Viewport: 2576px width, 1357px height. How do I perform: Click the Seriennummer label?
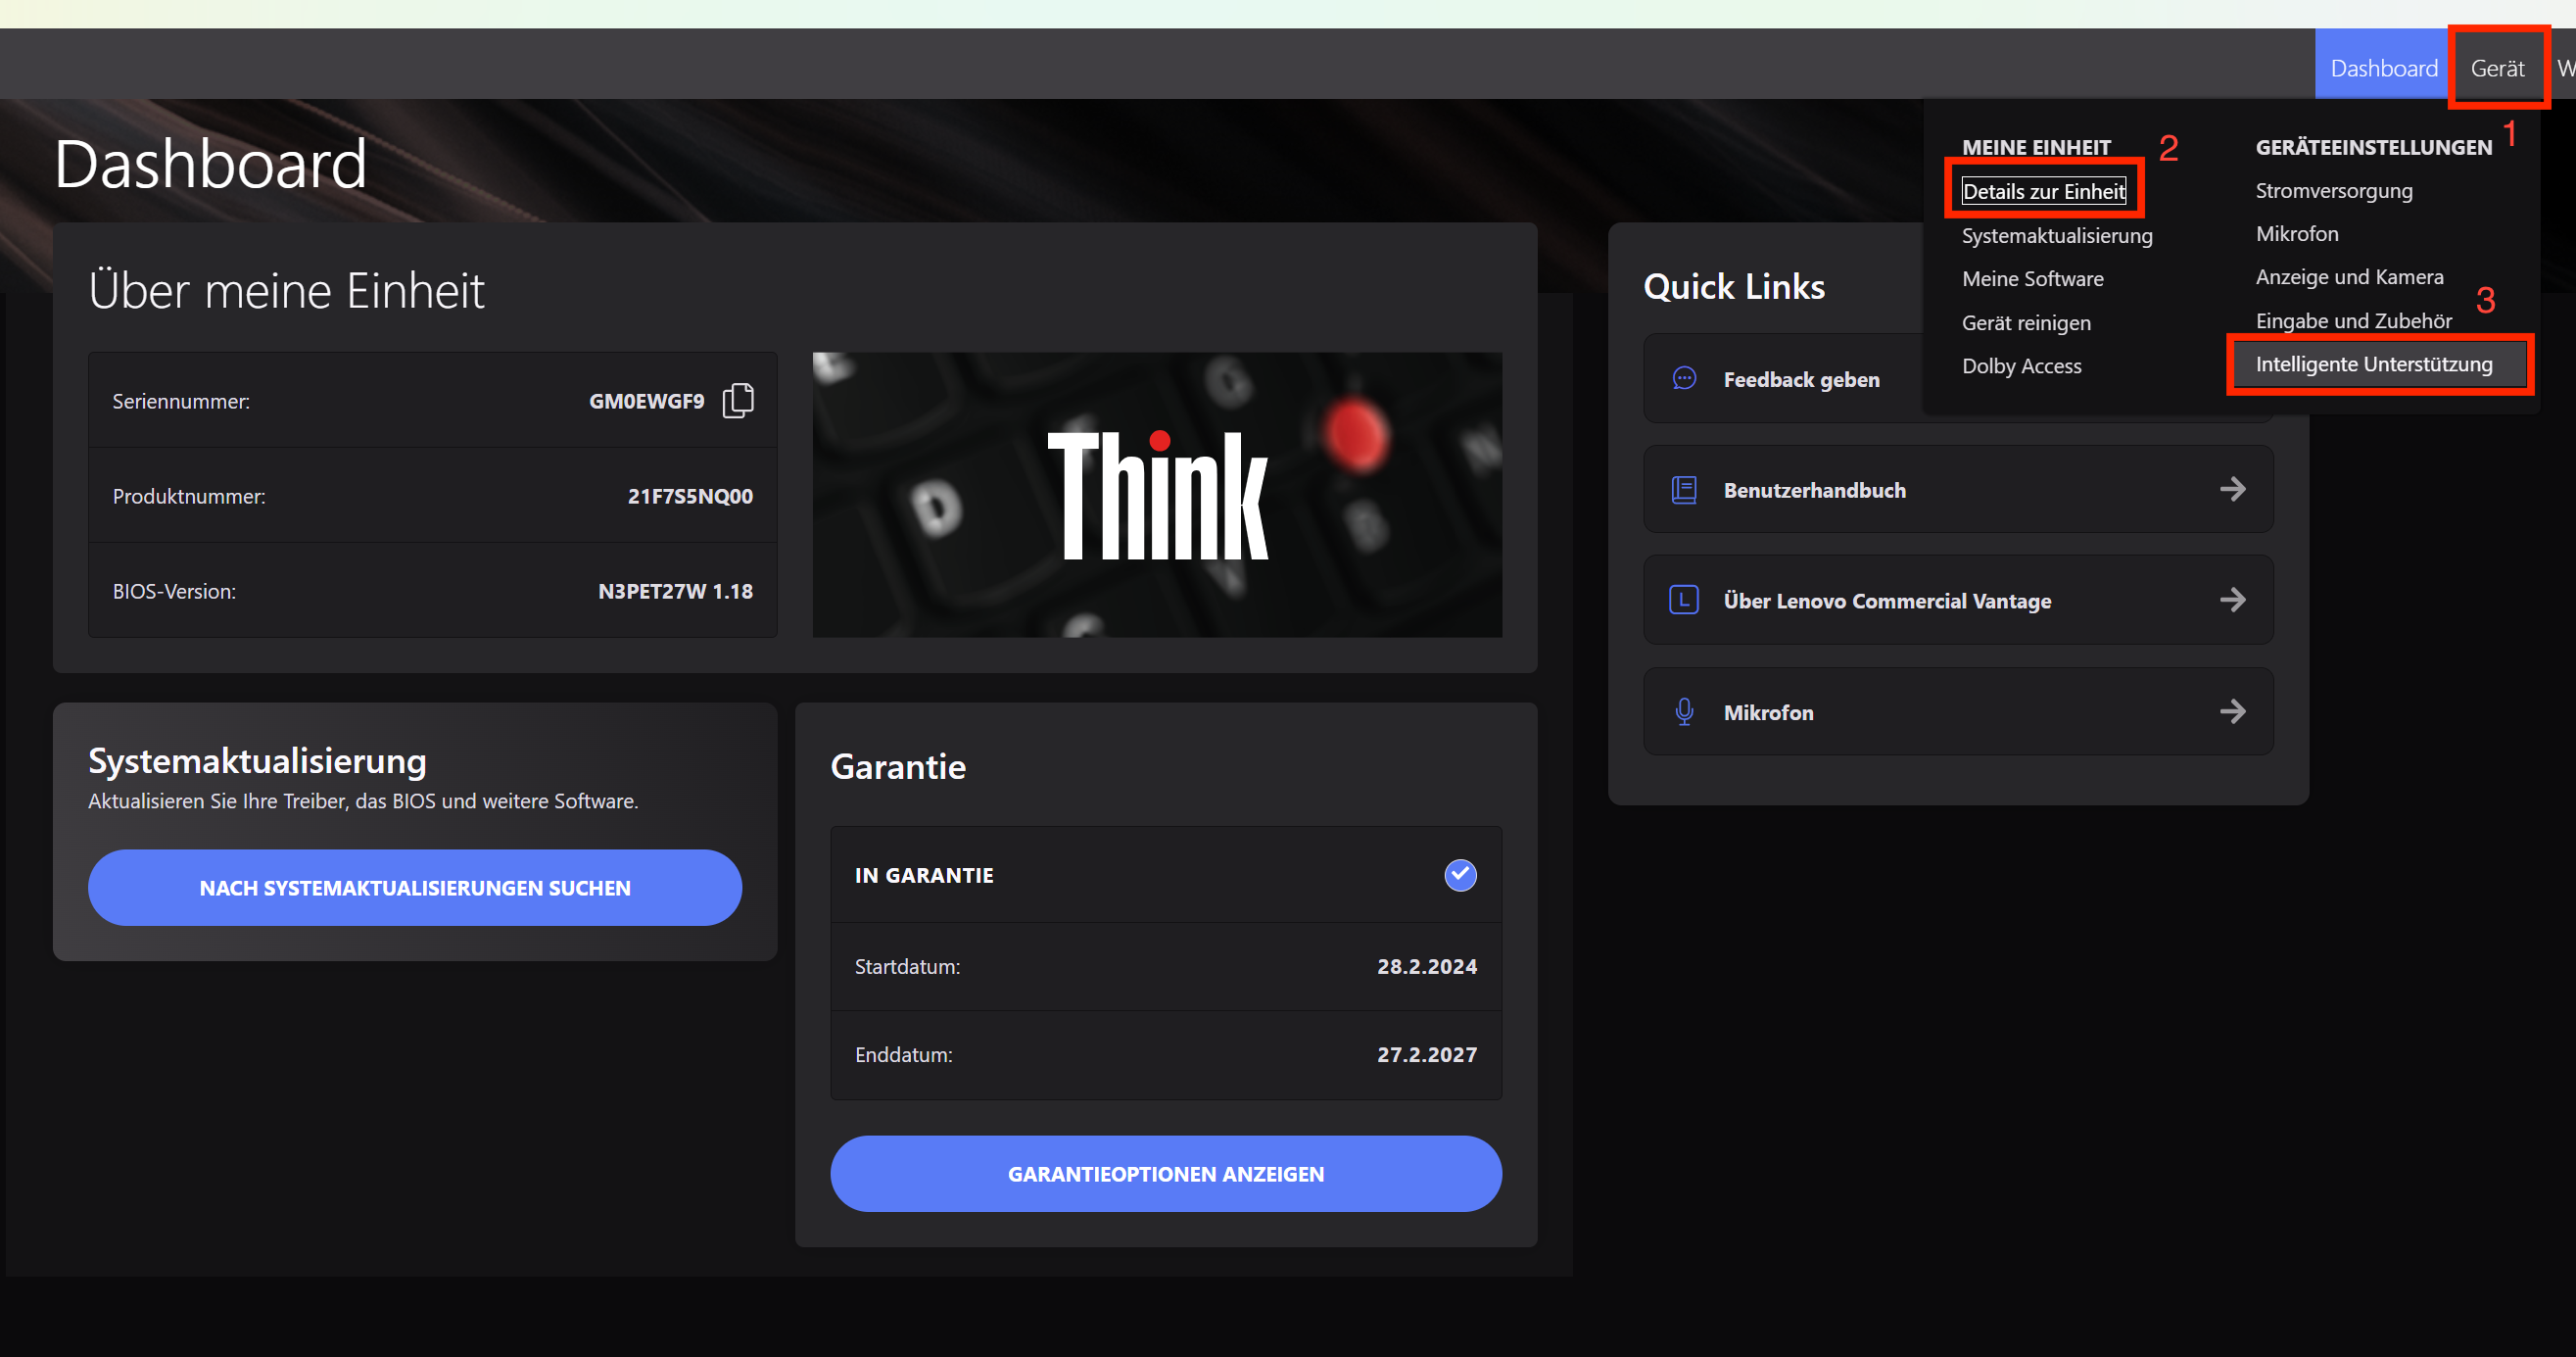(x=181, y=402)
